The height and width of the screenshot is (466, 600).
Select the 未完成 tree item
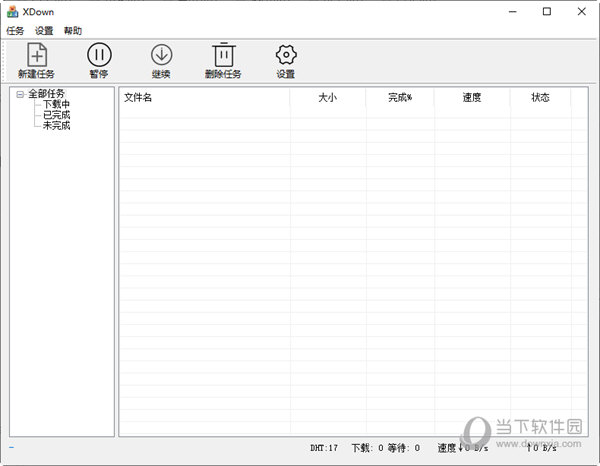point(56,125)
